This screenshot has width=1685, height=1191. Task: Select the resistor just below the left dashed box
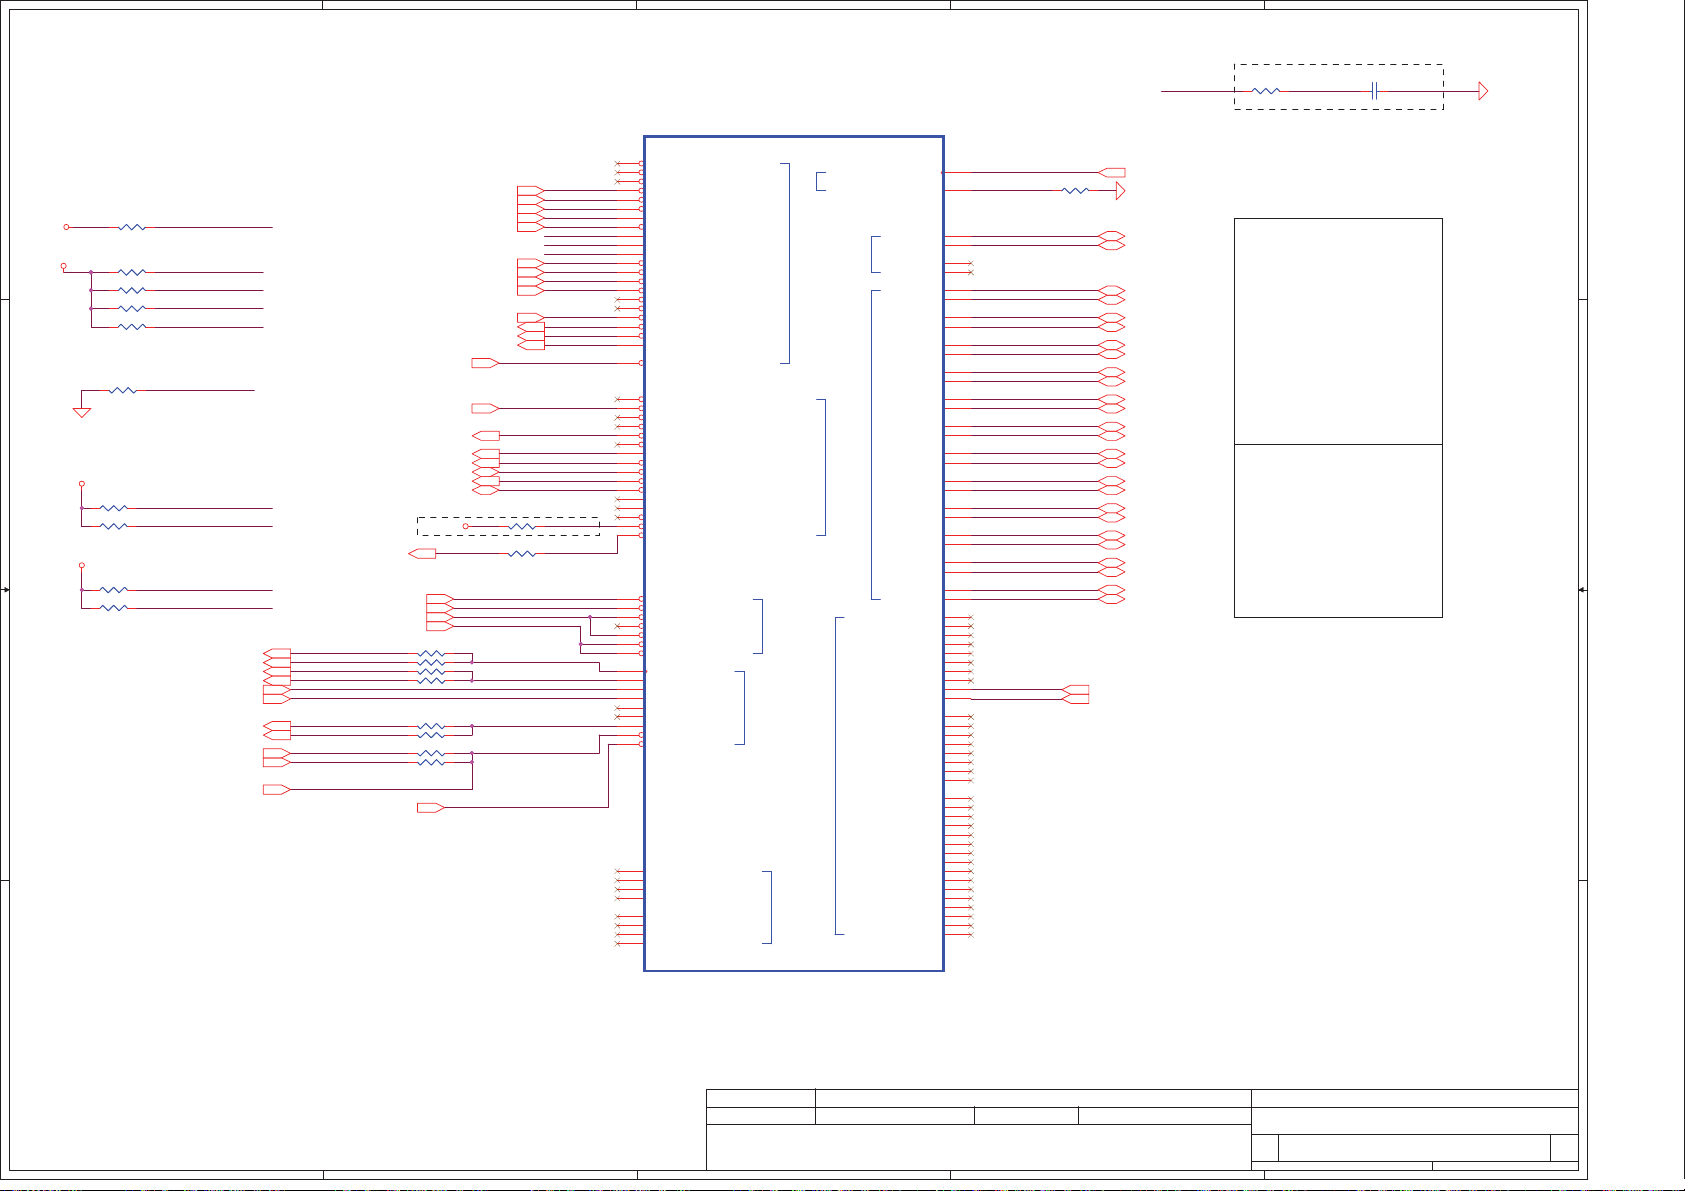point(522,554)
